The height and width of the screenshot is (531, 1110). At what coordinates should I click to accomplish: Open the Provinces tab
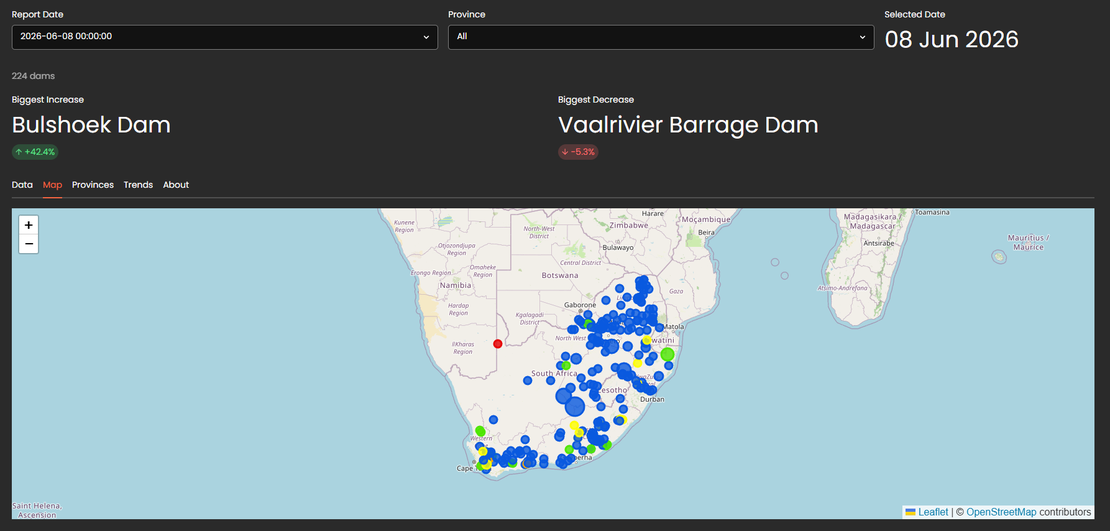[93, 185]
